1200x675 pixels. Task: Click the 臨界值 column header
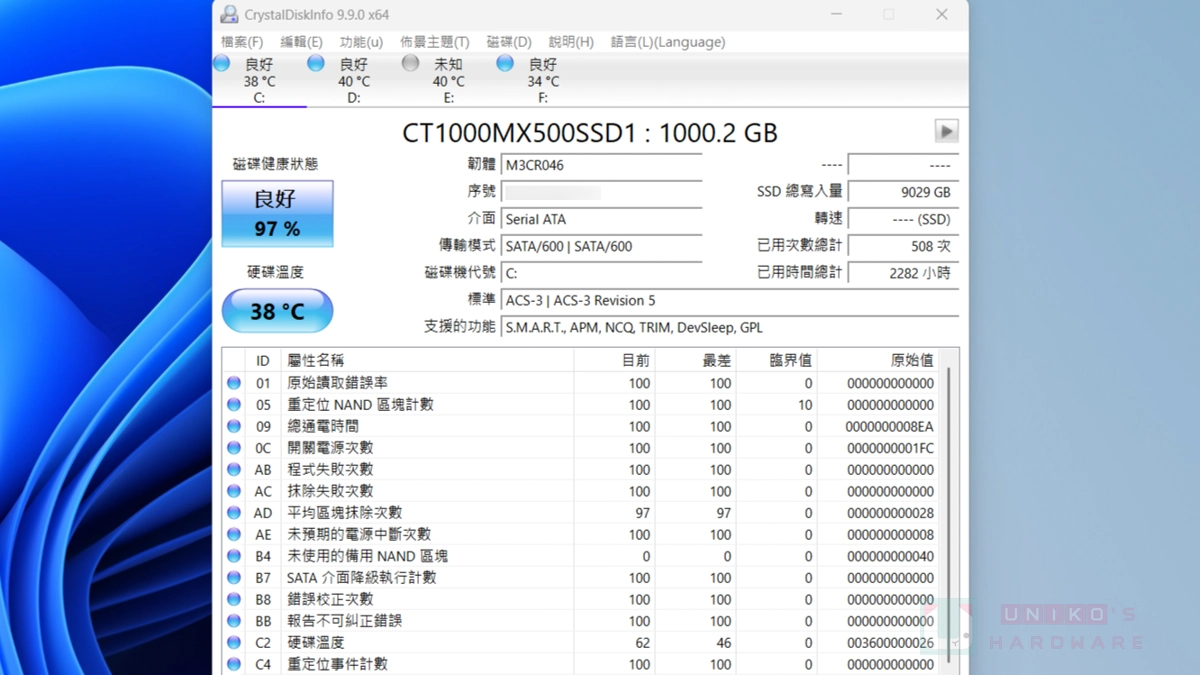click(x=777, y=360)
